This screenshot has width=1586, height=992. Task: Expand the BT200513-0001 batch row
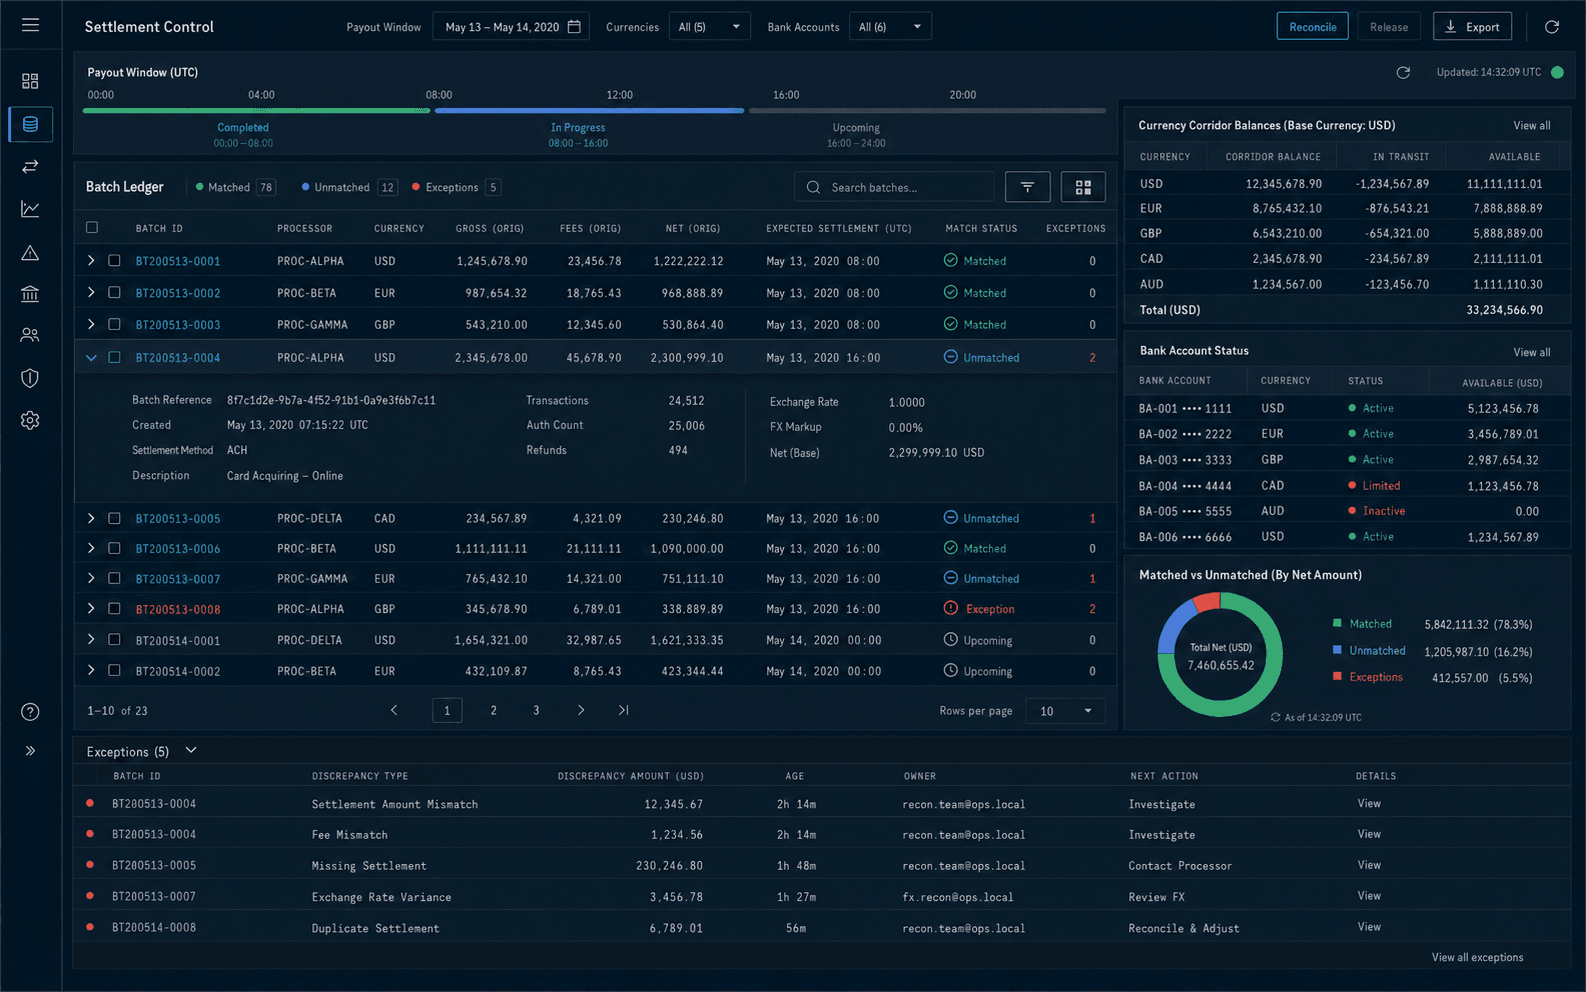91,260
